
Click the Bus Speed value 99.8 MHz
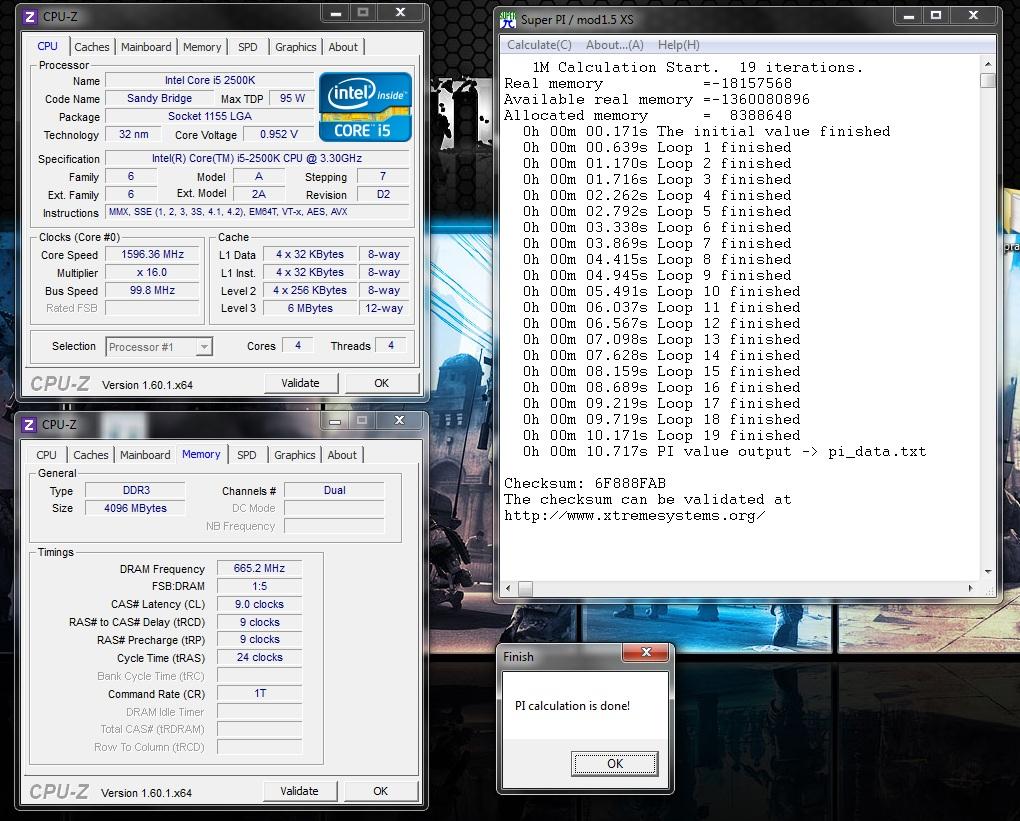pyautogui.click(x=152, y=290)
